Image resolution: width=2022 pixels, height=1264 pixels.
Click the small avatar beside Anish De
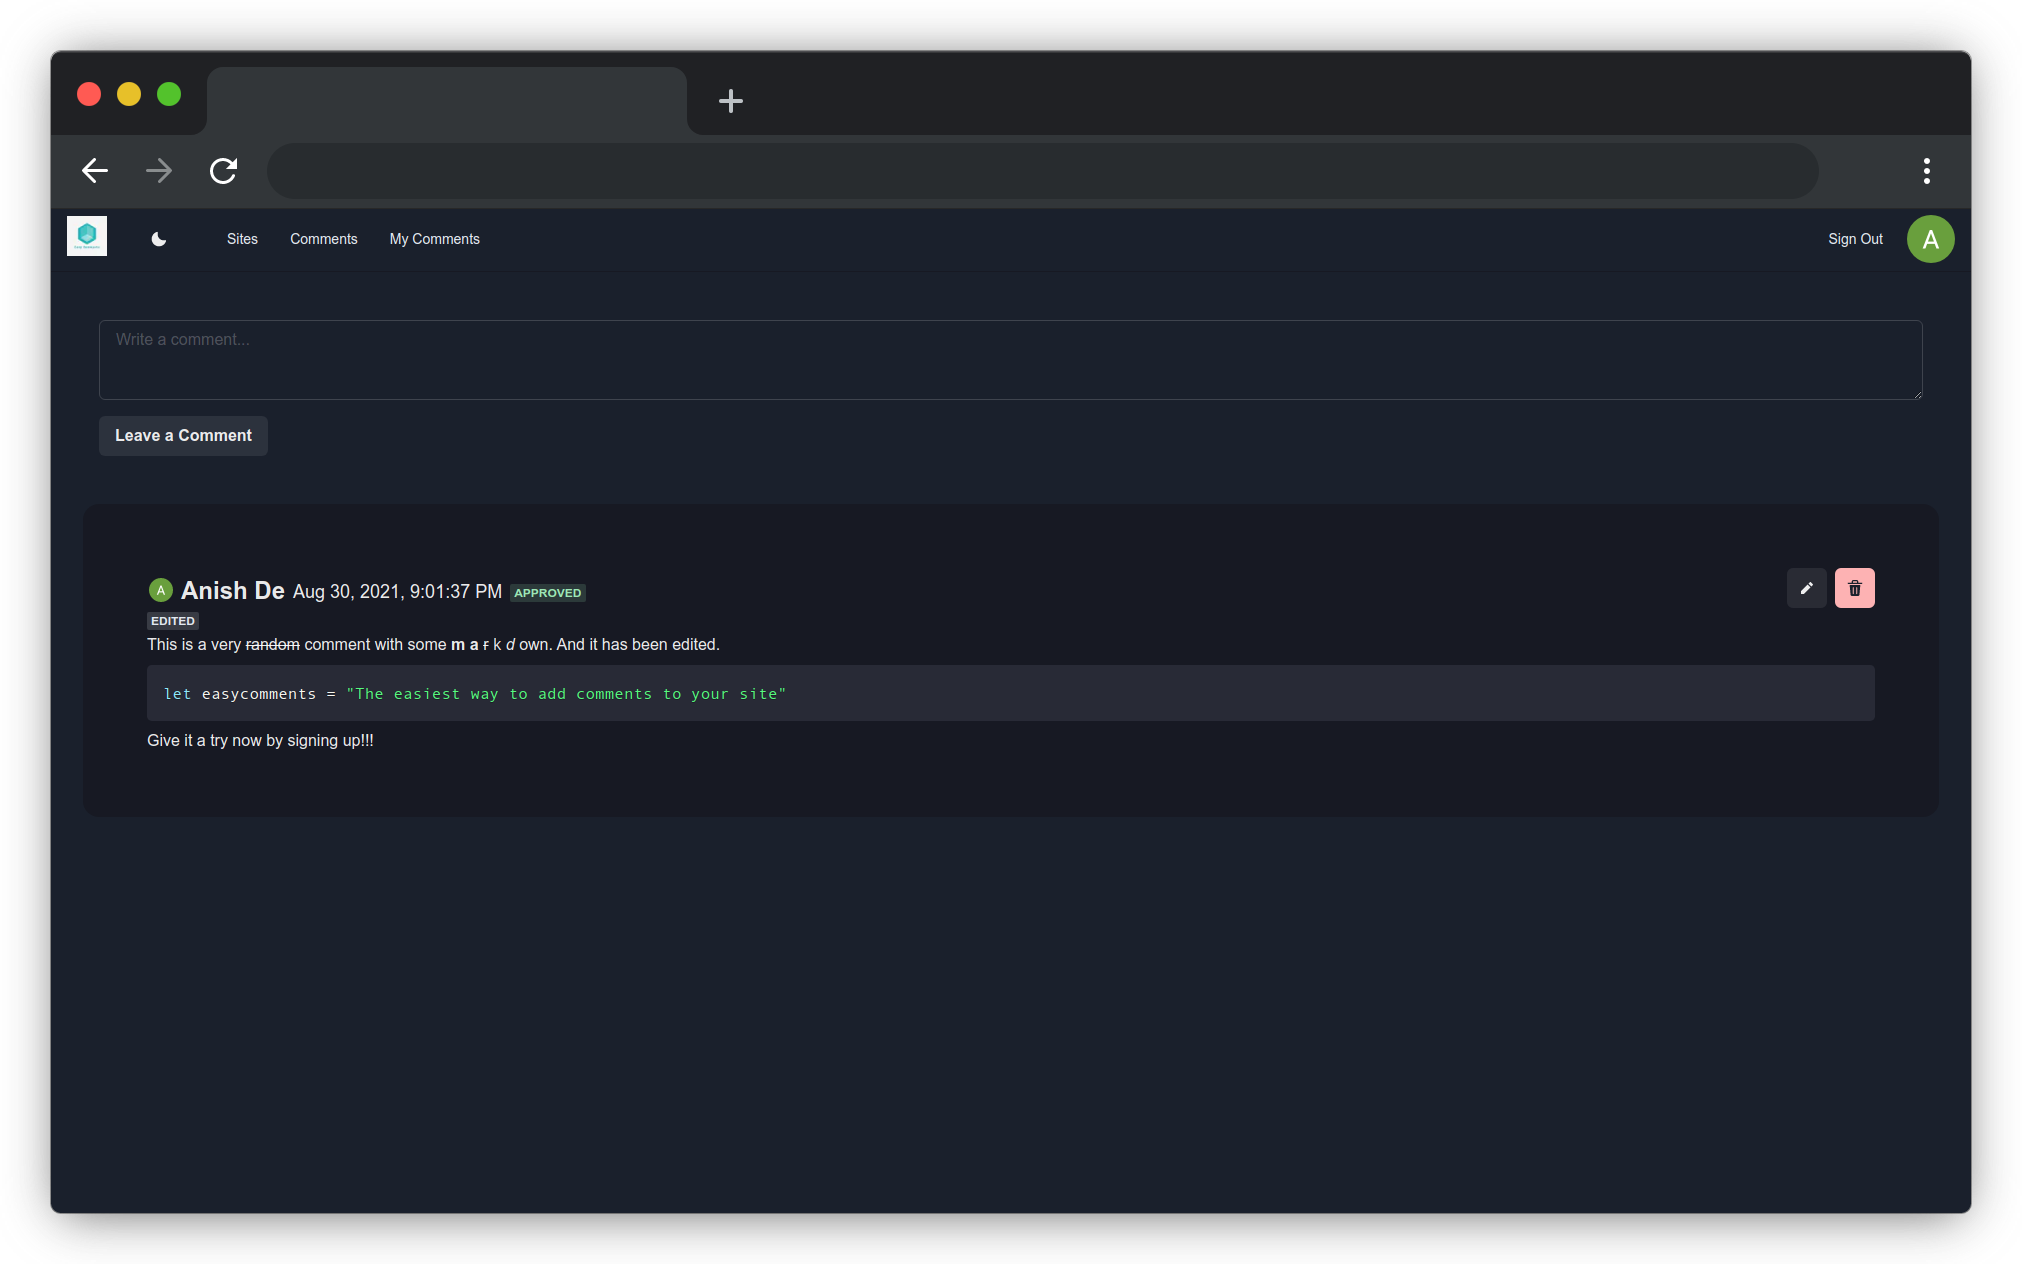coord(160,590)
